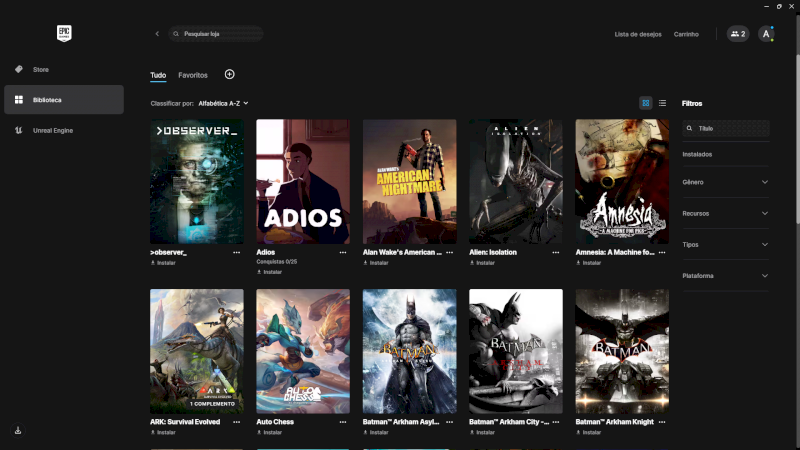Open the Store page from sidebar
The image size is (800, 450).
(x=40, y=70)
